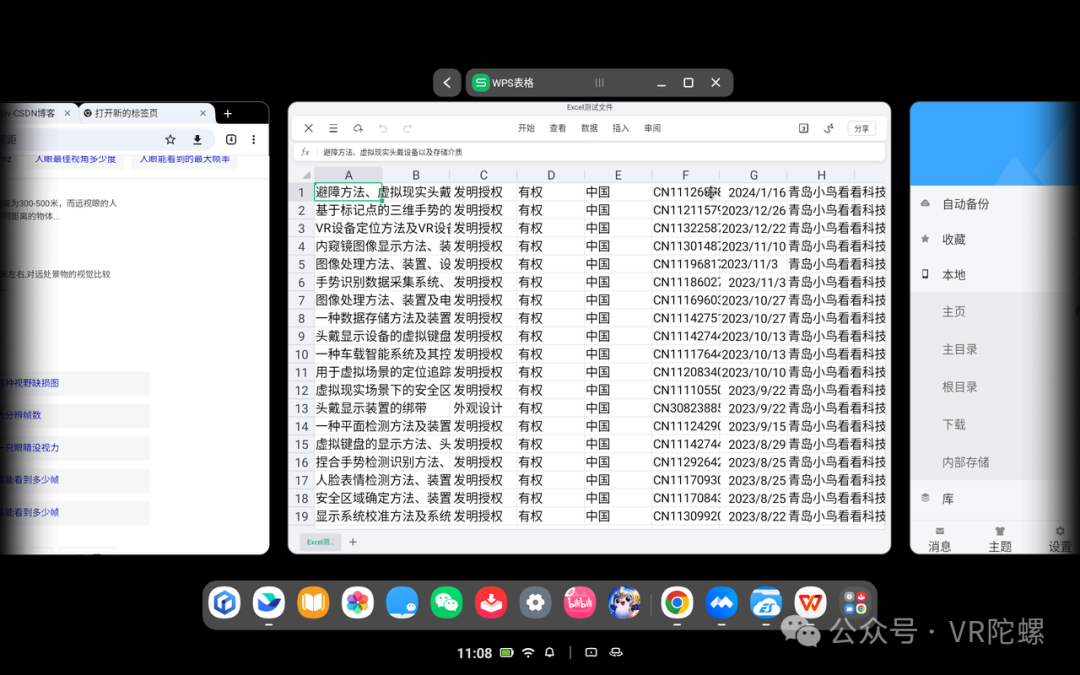
Task: Click cell 2023/9/15 in row 14
Action: click(x=754, y=426)
